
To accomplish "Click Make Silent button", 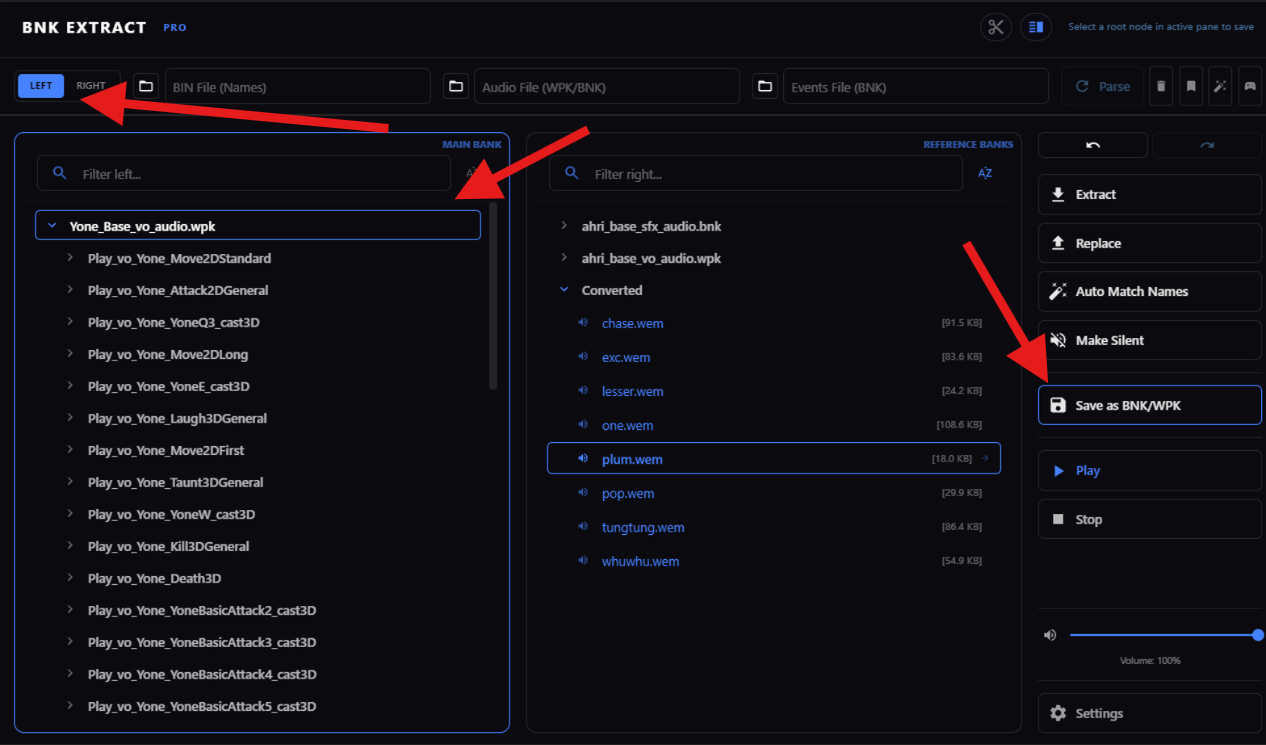I will point(1150,340).
